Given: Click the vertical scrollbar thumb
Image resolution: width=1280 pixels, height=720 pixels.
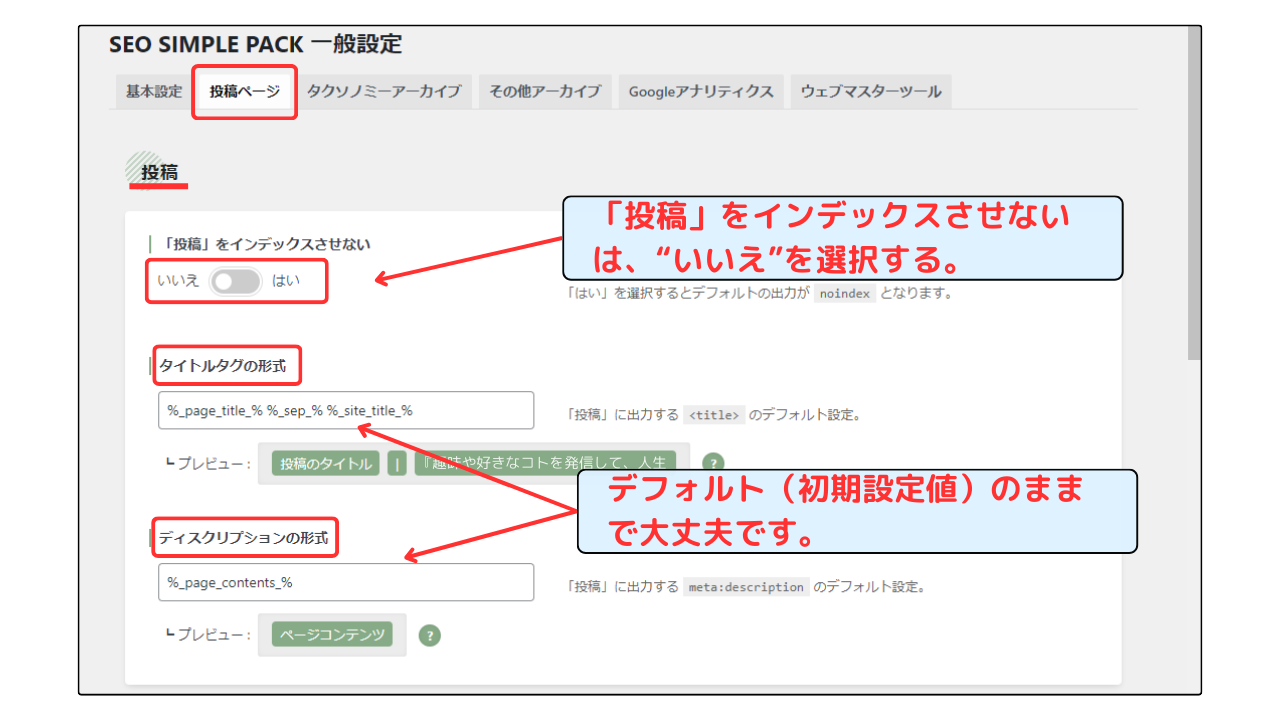Looking at the screenshot, I should [1193, 195].
